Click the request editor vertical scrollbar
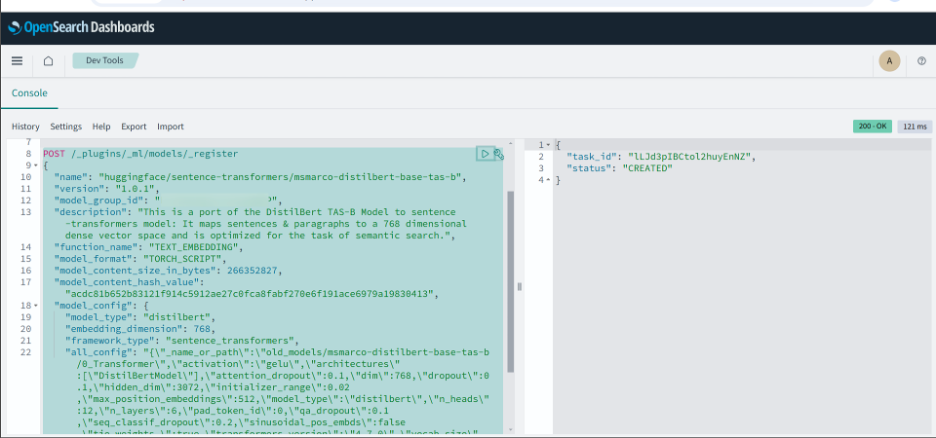Image resolution: width=936 pixels, height=438 pixels. pos(510,280)
